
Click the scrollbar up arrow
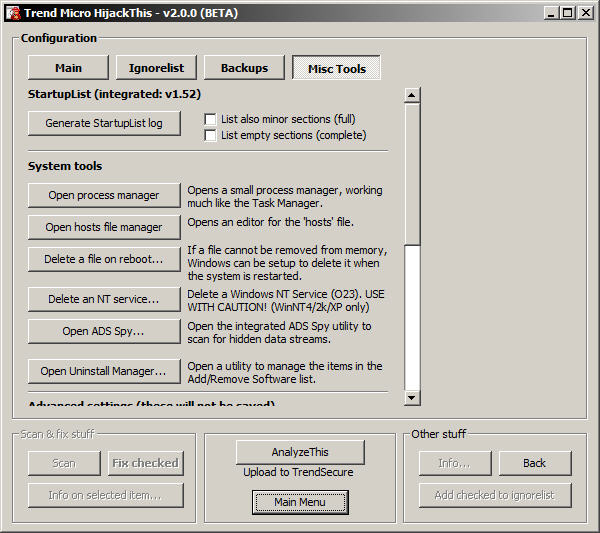pyautogui.click(x=412, y=95)
